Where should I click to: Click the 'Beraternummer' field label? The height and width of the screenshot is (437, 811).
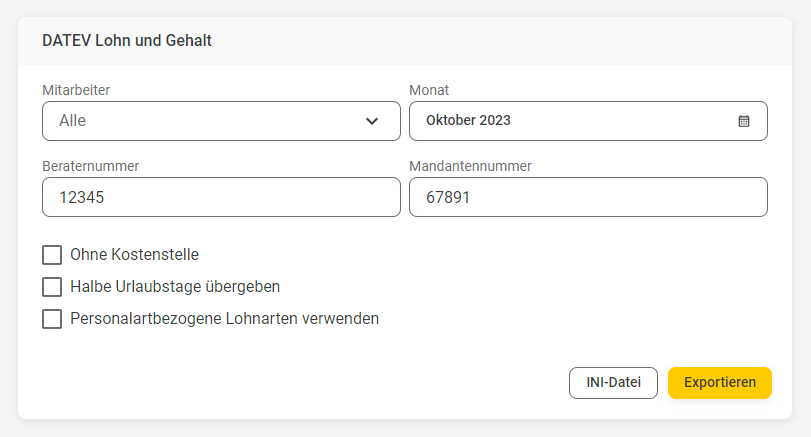[91, 166]
